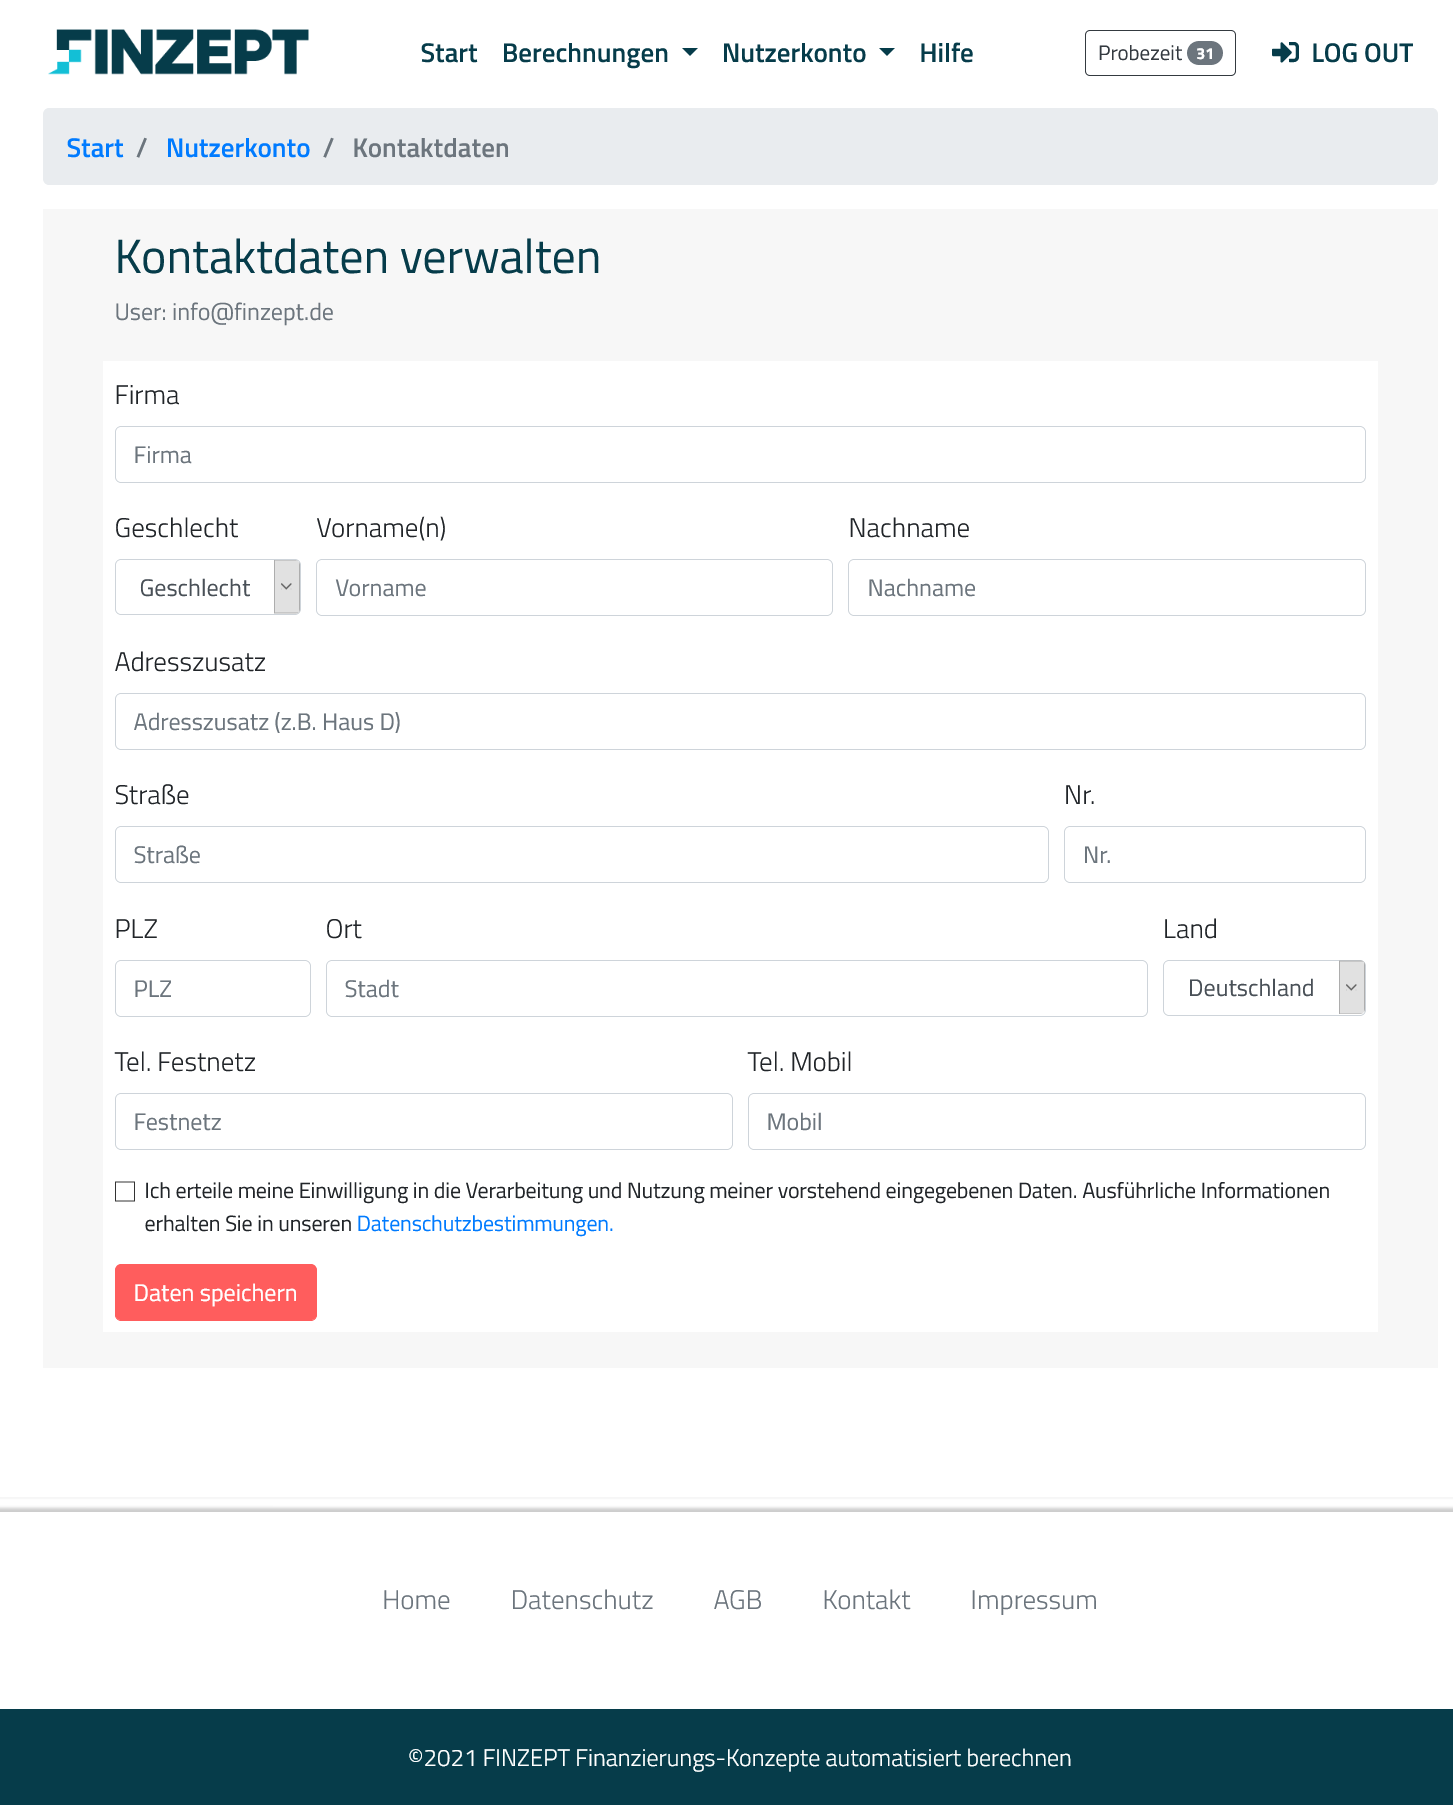Focus the Vorname input field
The height and width of the screenshot is (1810, 1453).
pyautogui.click(x=574, y=588)
